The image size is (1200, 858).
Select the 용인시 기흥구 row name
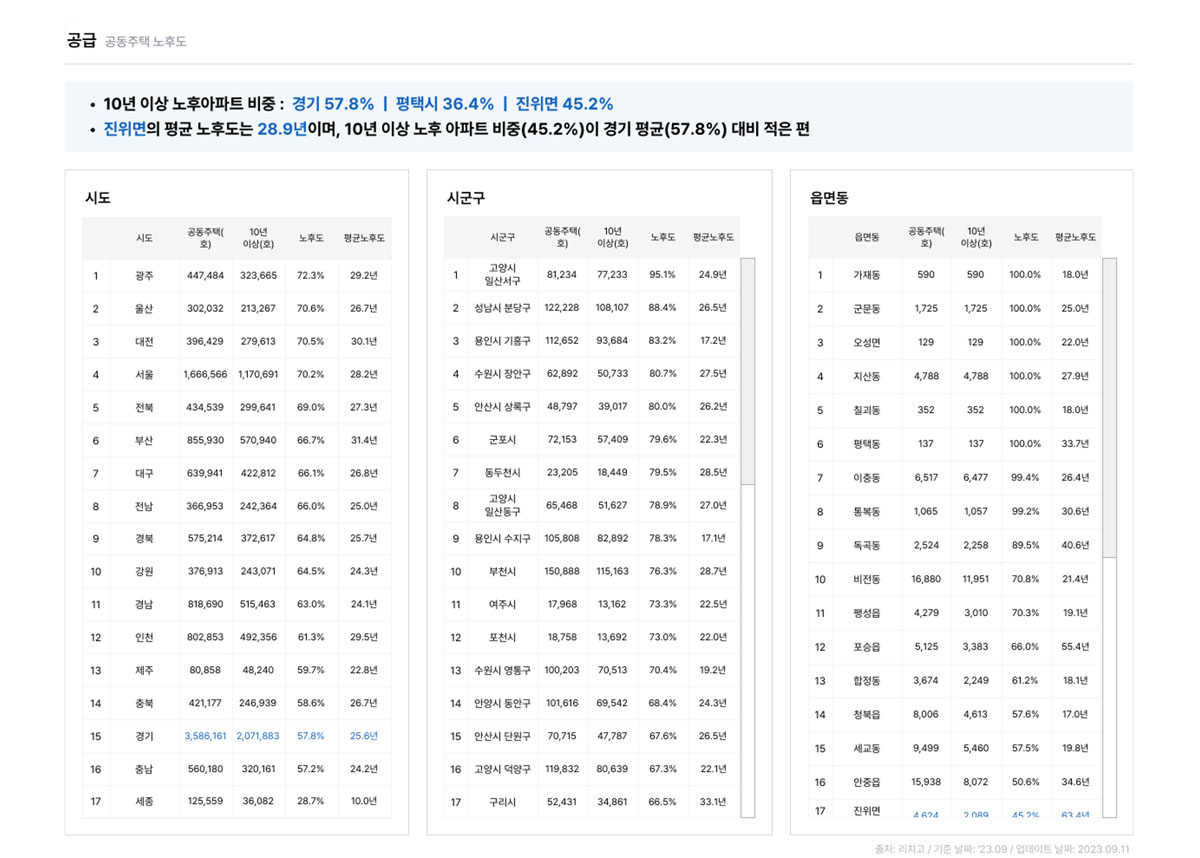503,341
